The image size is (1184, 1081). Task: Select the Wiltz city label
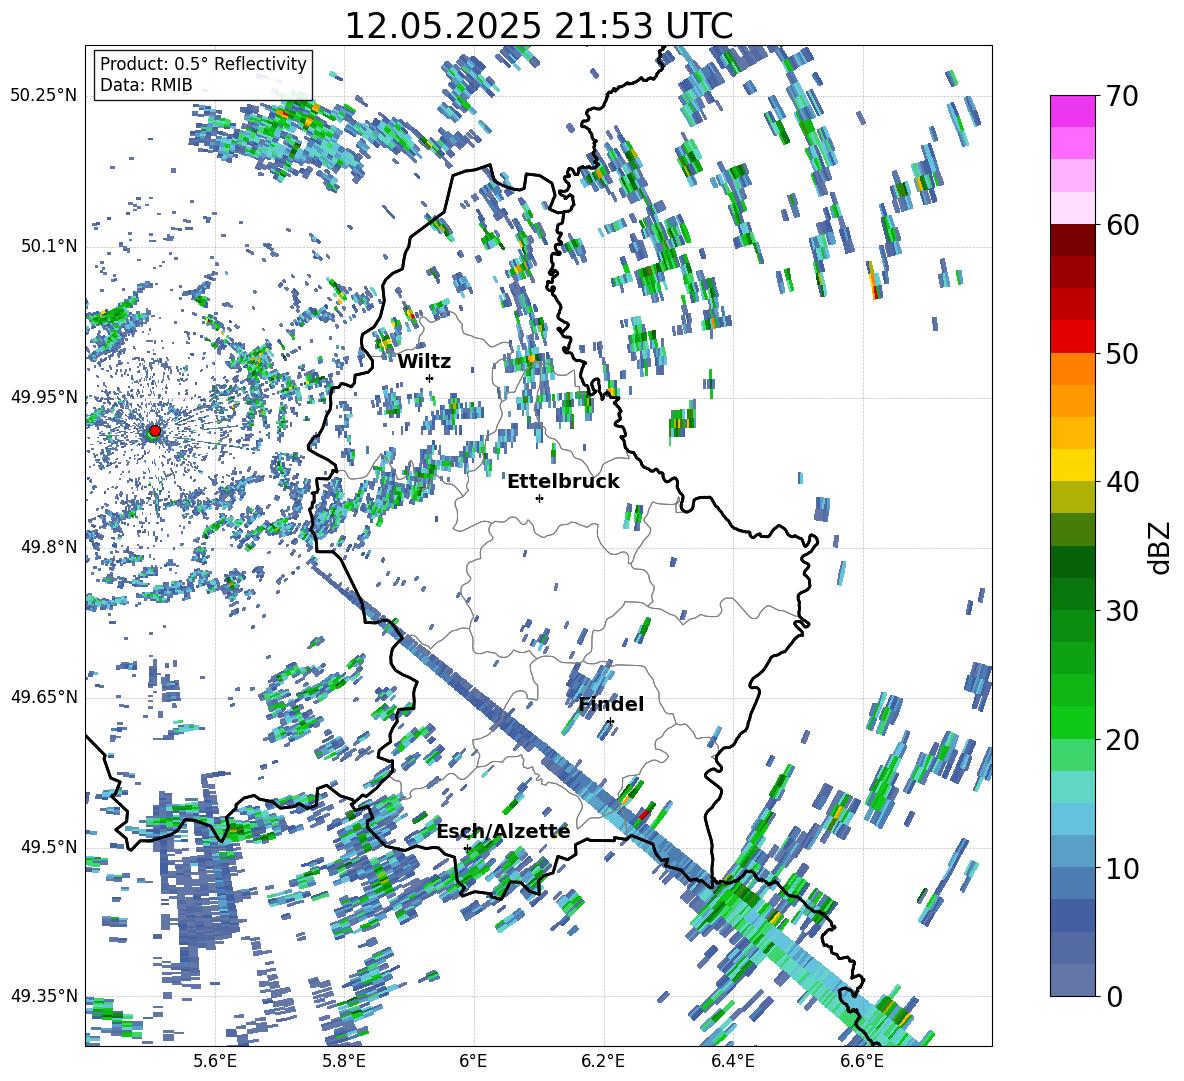(424, 362)
